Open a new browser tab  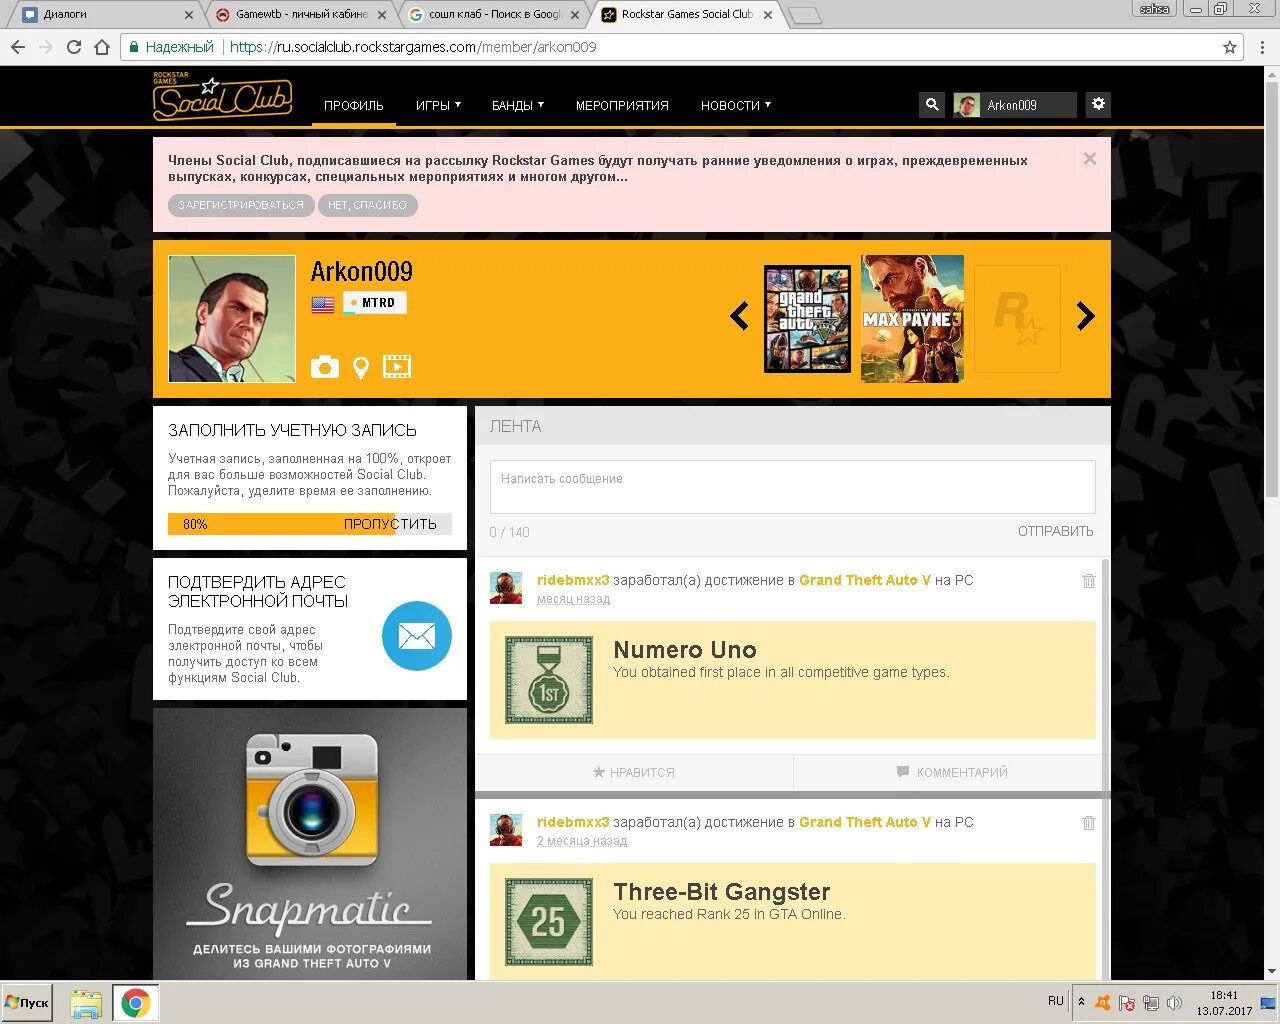(805, 15)
